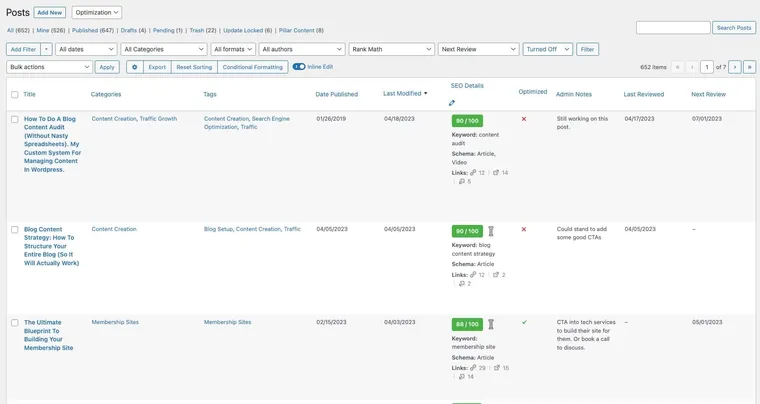Sort by Title column header

tap(30, 94)
